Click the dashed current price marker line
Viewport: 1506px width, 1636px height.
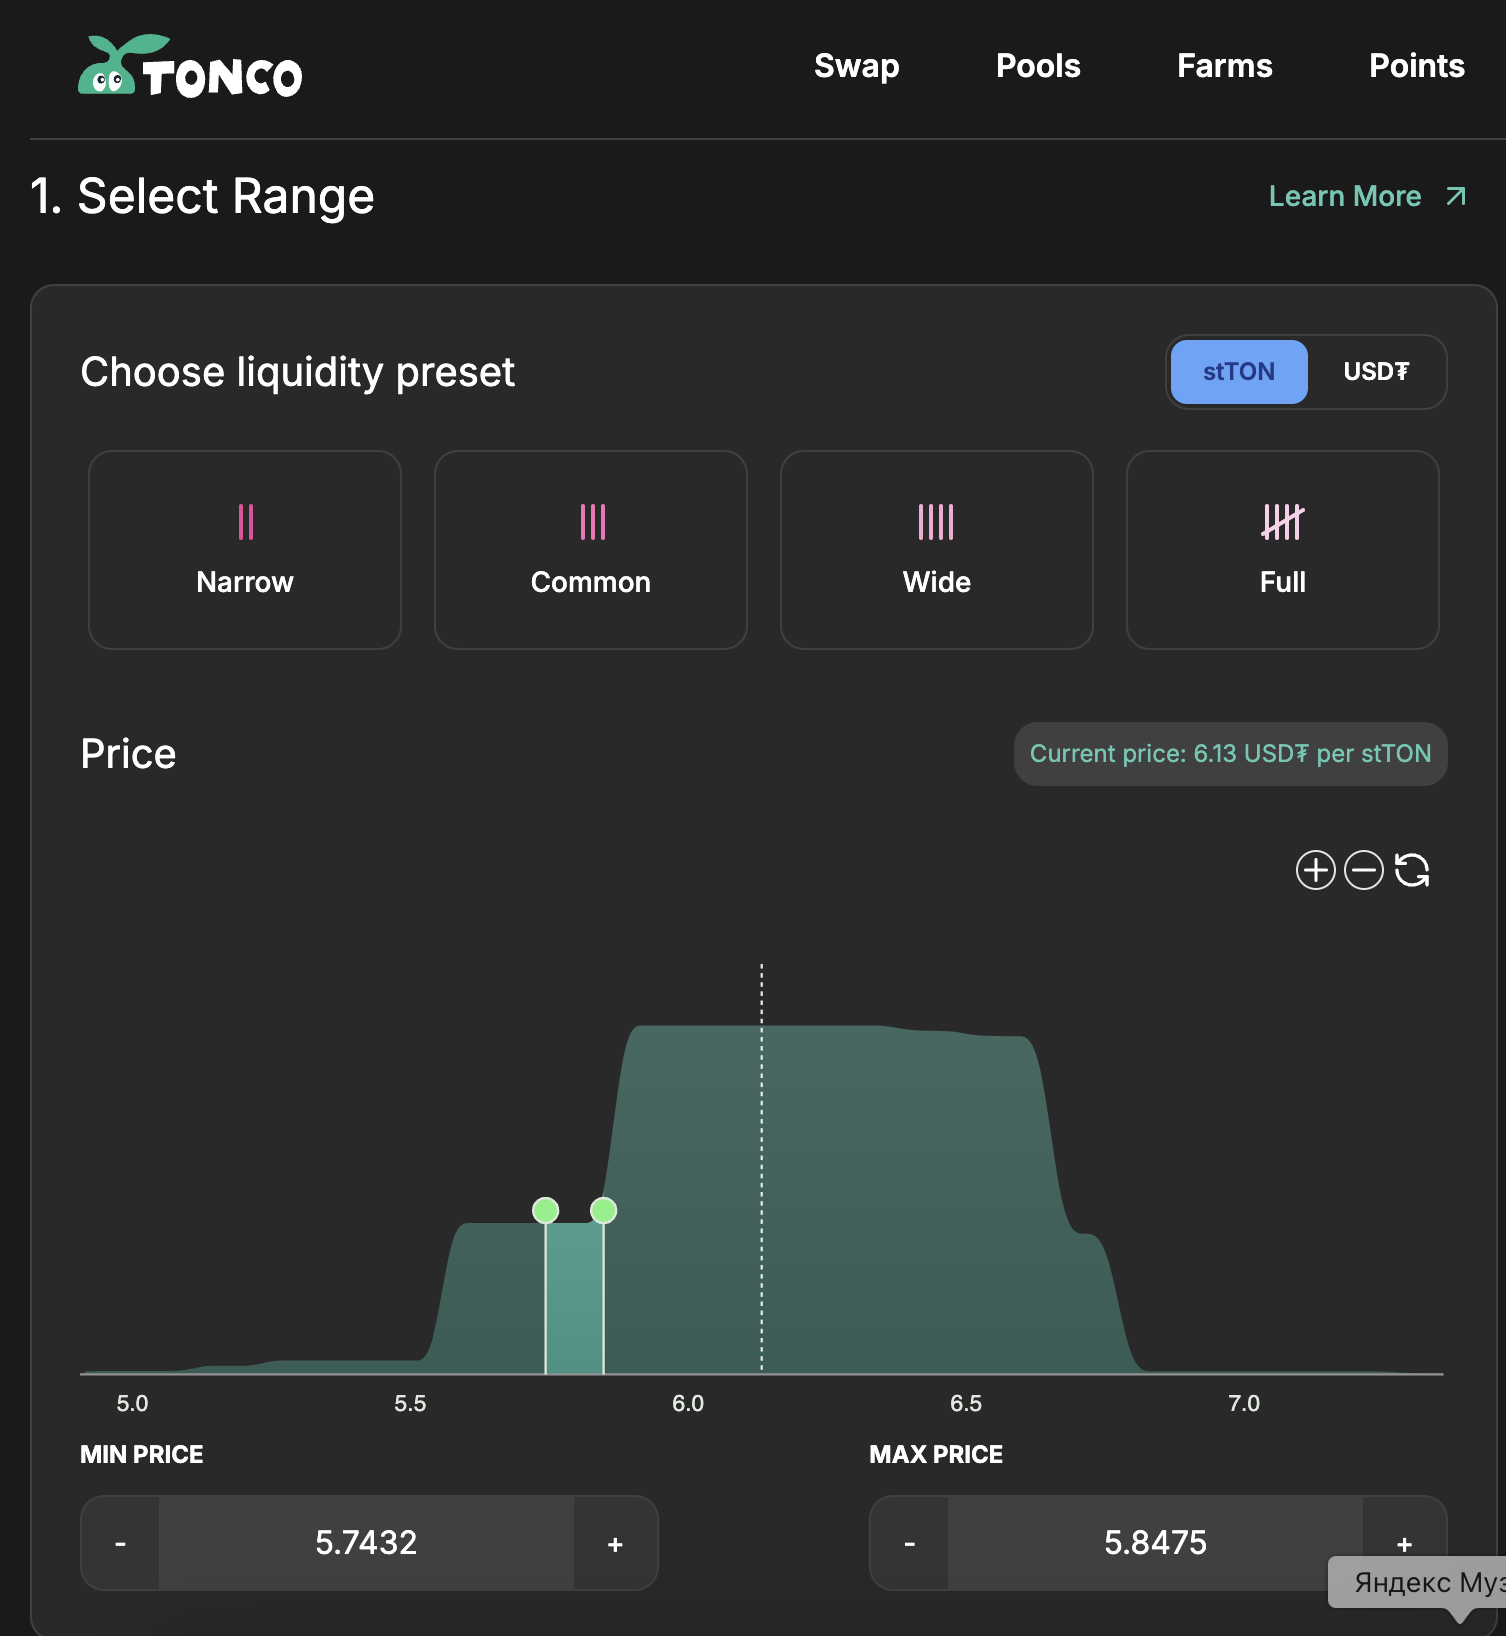[762, 1168]
